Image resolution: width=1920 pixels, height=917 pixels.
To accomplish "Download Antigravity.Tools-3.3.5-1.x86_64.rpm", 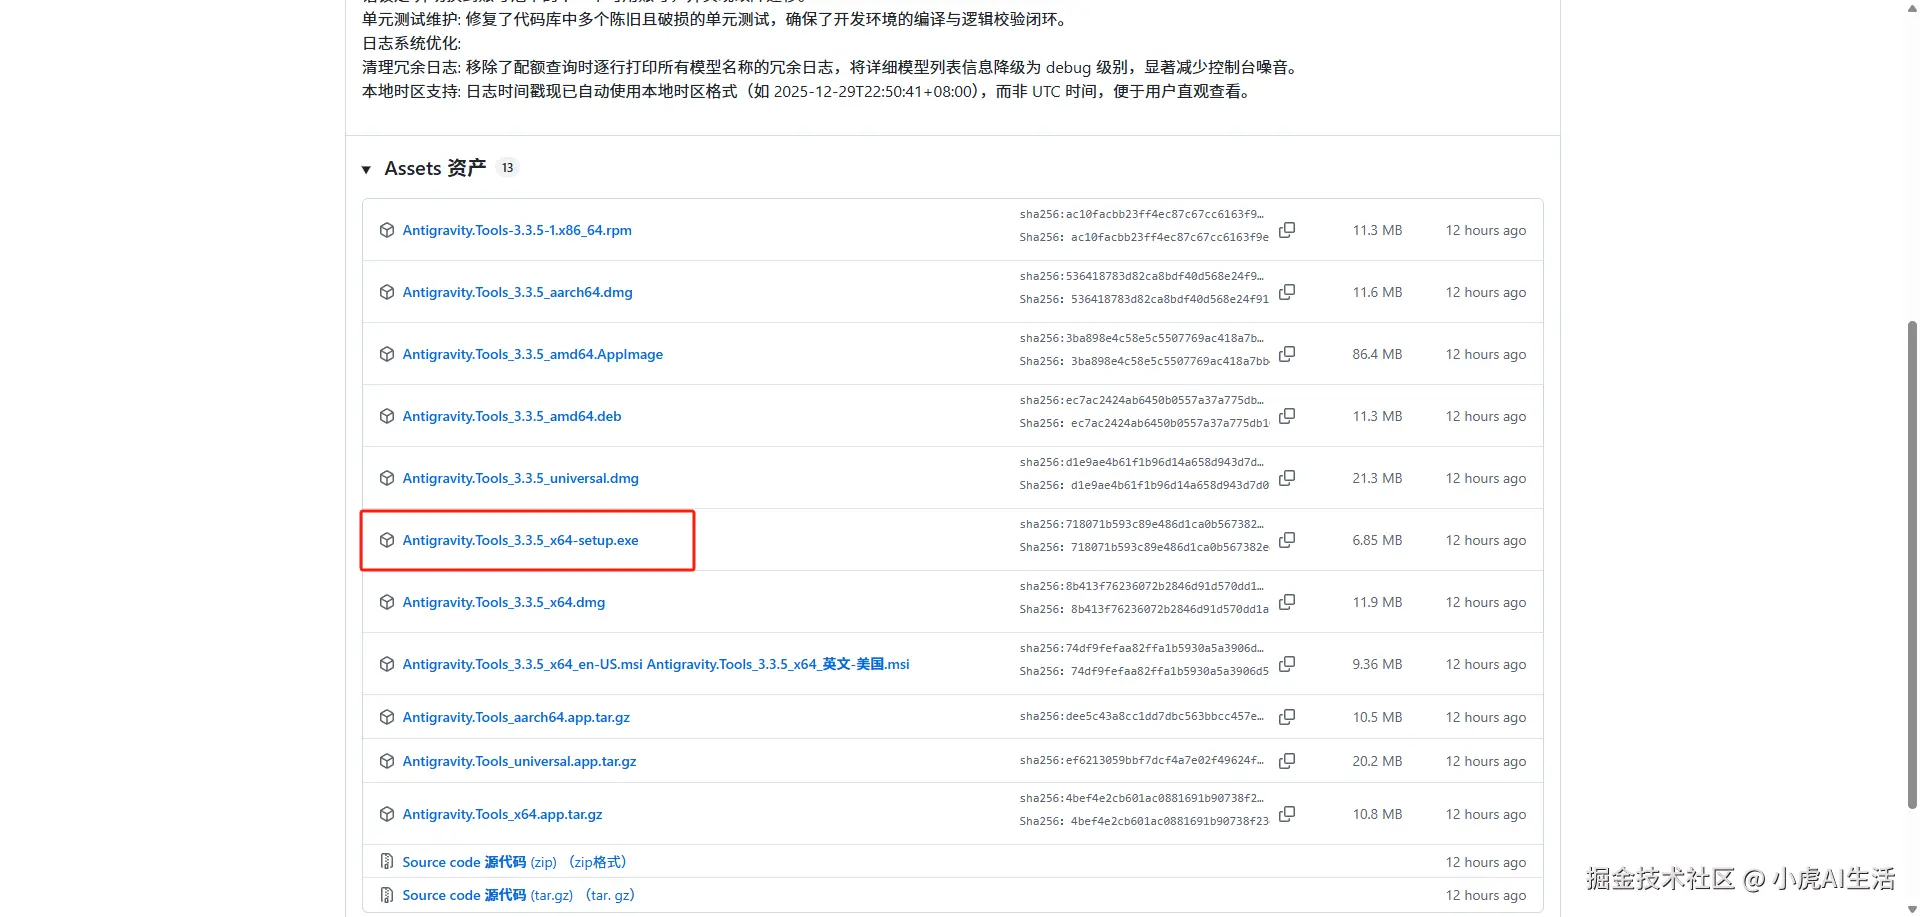I will (x=517, y=230).
